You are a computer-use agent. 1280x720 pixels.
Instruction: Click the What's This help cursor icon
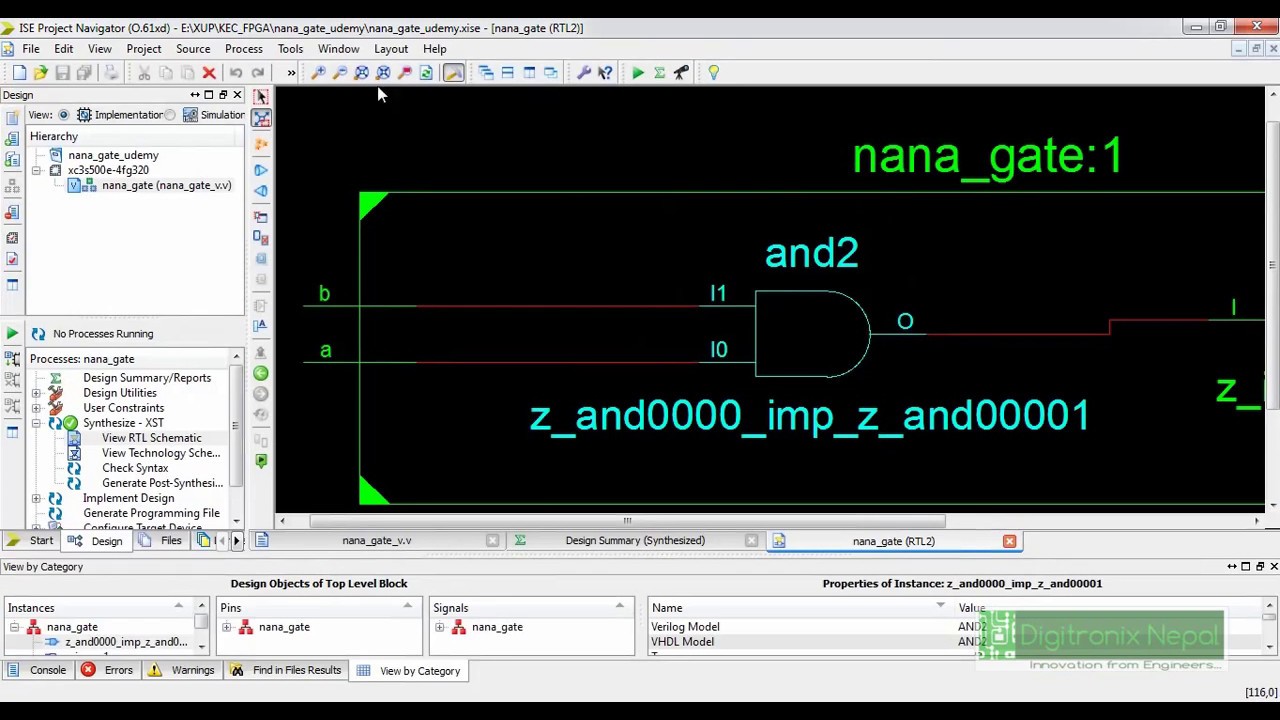coord(605,72)
